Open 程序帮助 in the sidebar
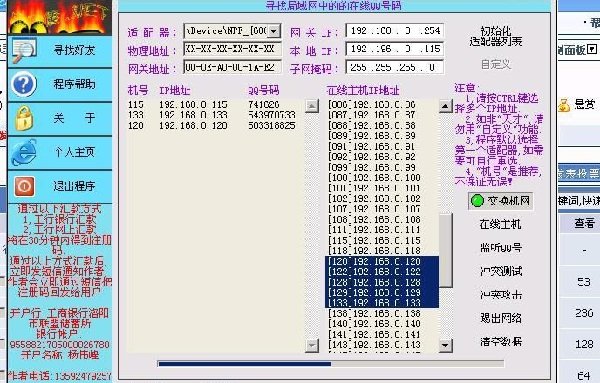This screenshot has width=600, height=383. coord(60,84)
